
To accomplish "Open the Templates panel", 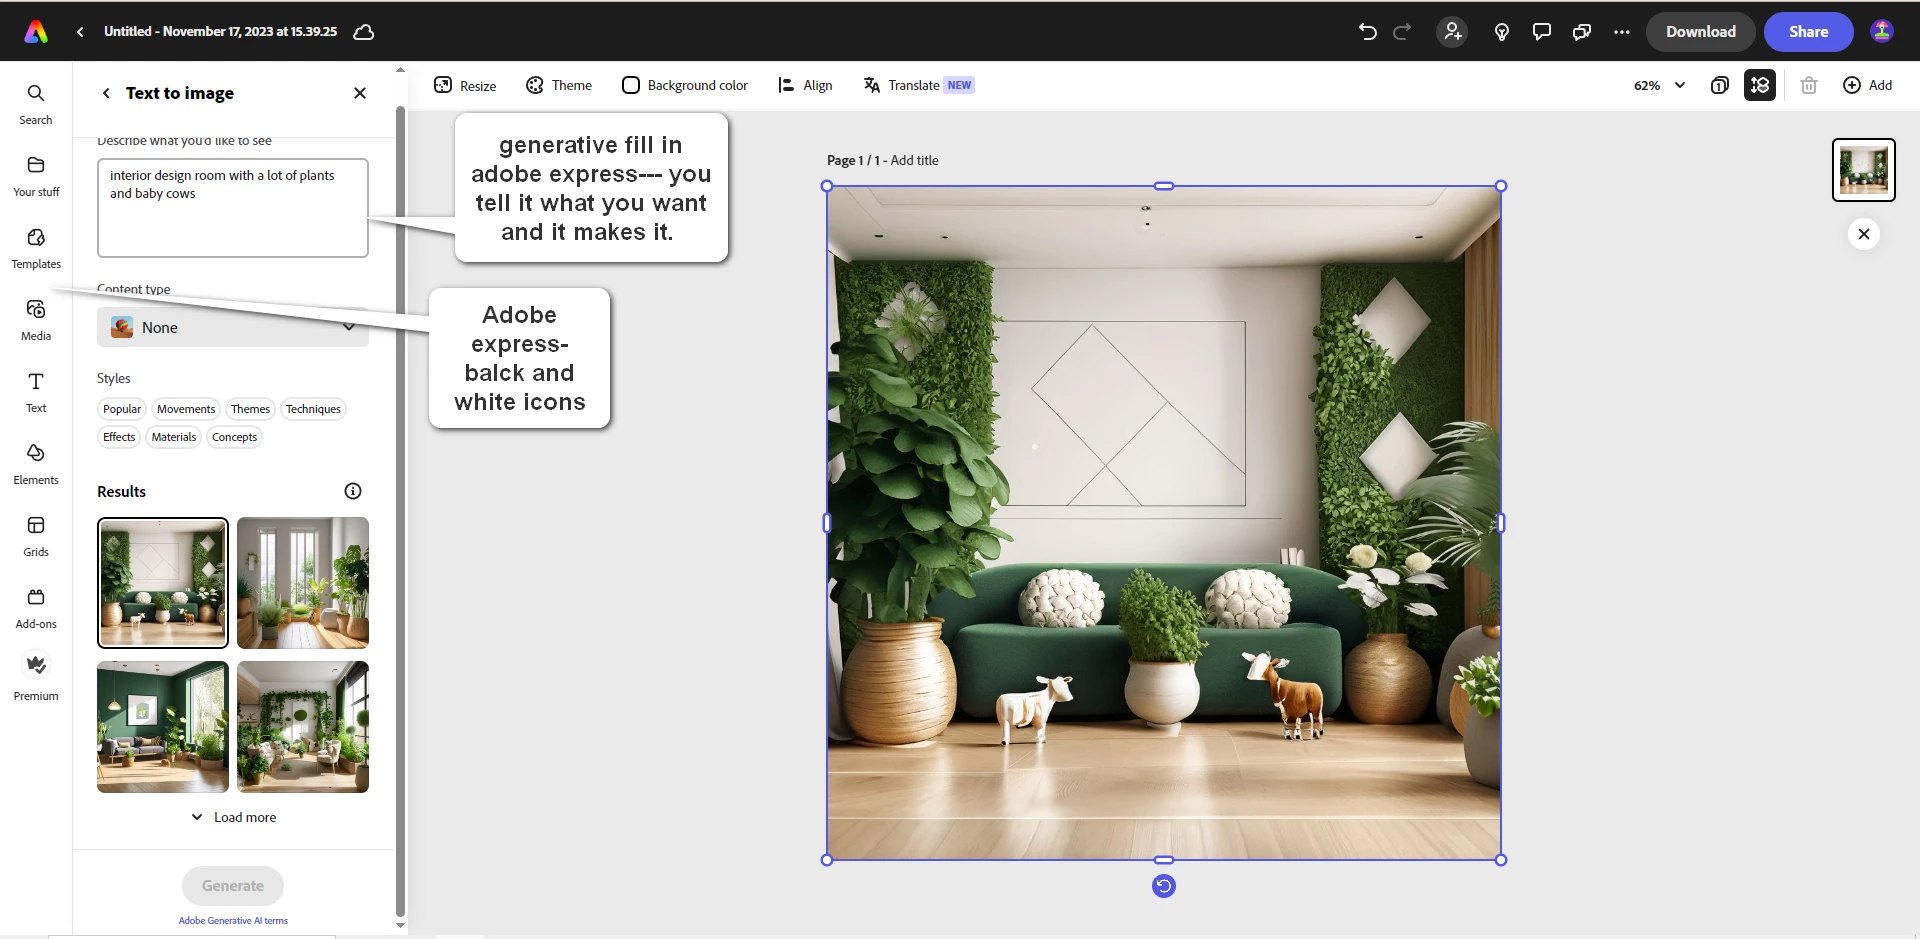I will click(x=36, y=248).
